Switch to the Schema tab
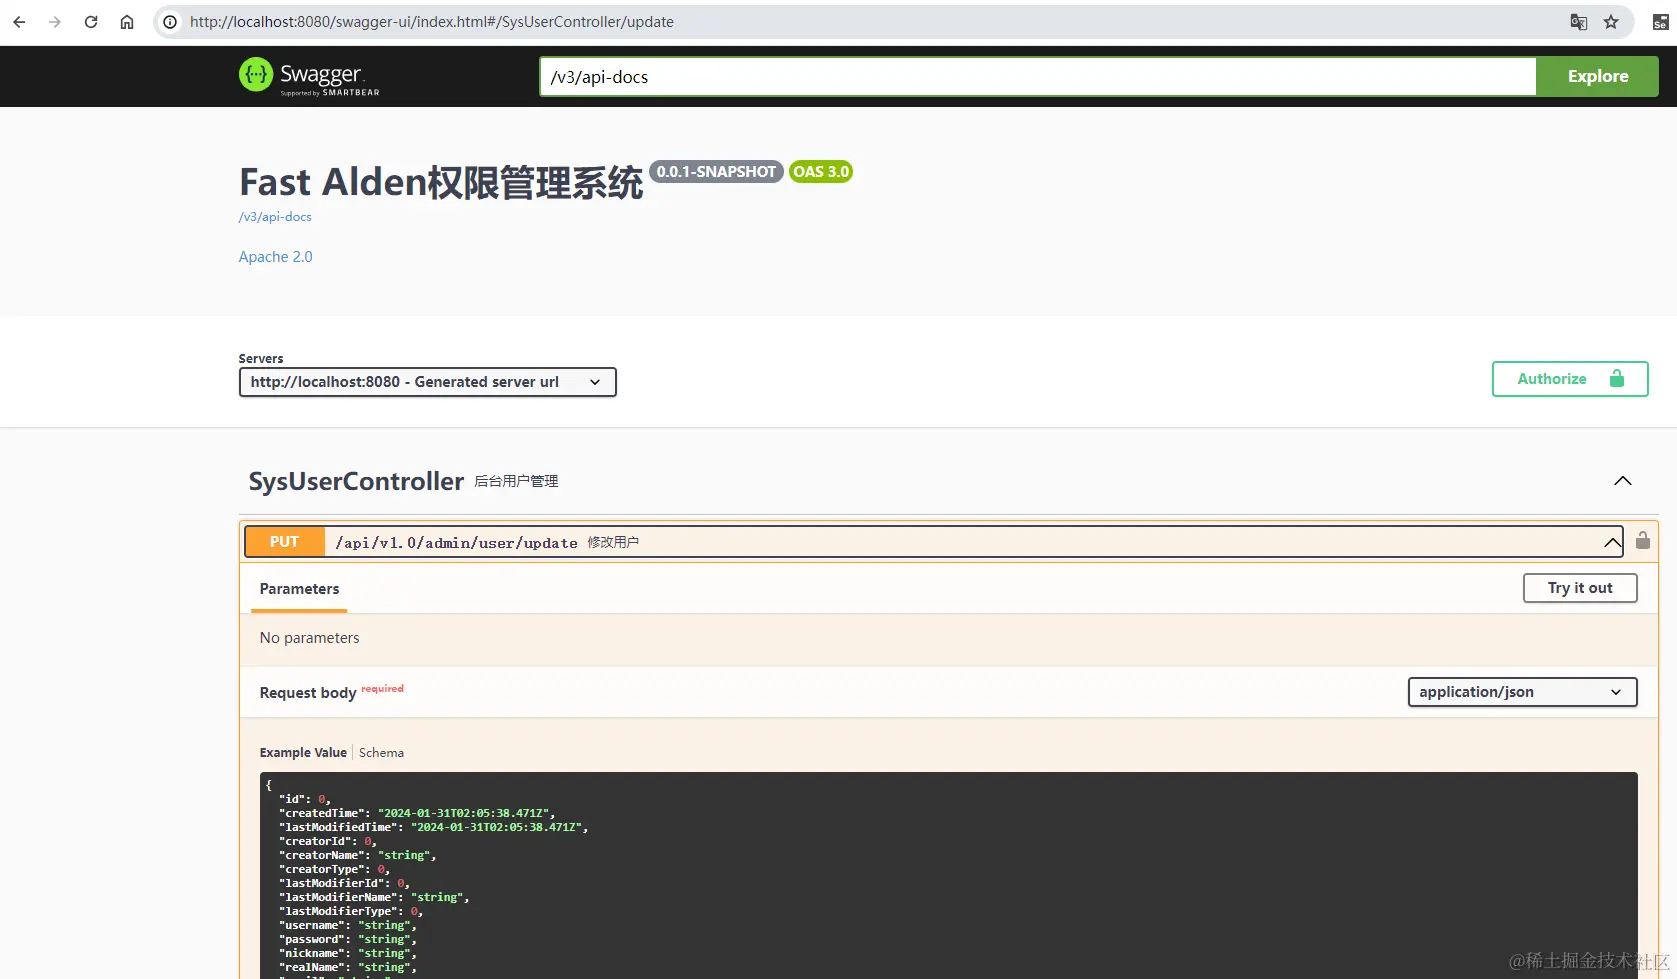This screenshot has height=979, width=1677. click(x=381, y=752)
